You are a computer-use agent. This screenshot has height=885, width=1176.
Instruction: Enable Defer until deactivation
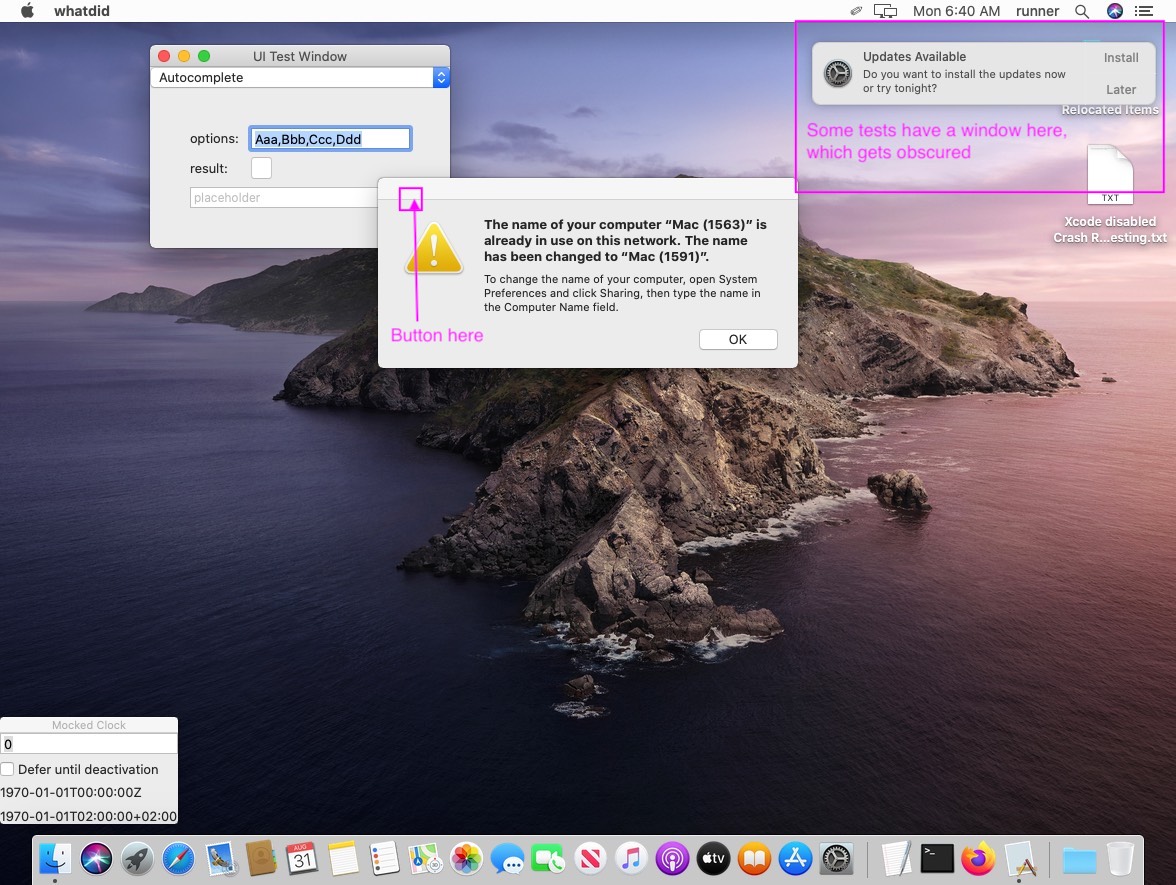coord(8,769)
